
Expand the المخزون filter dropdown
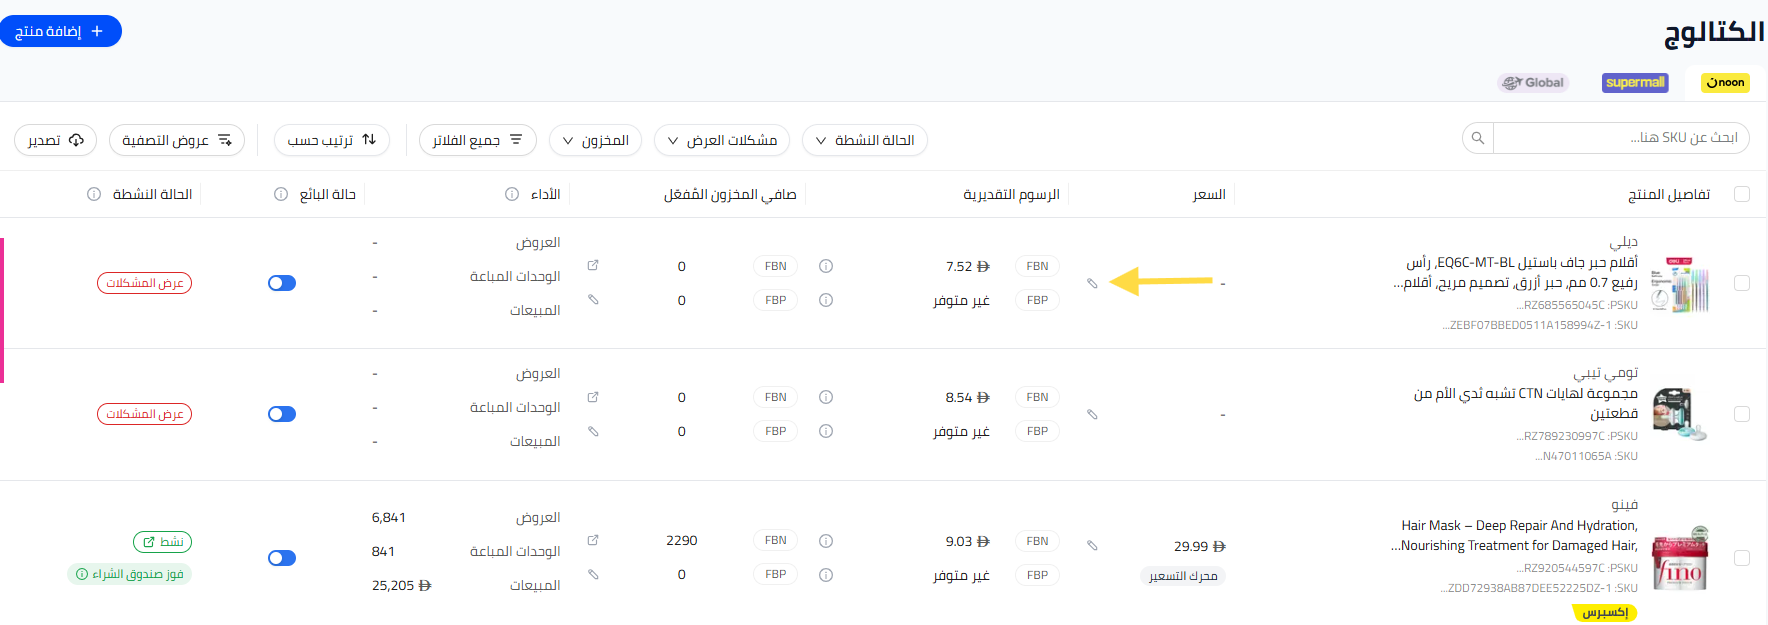point(596,140)
